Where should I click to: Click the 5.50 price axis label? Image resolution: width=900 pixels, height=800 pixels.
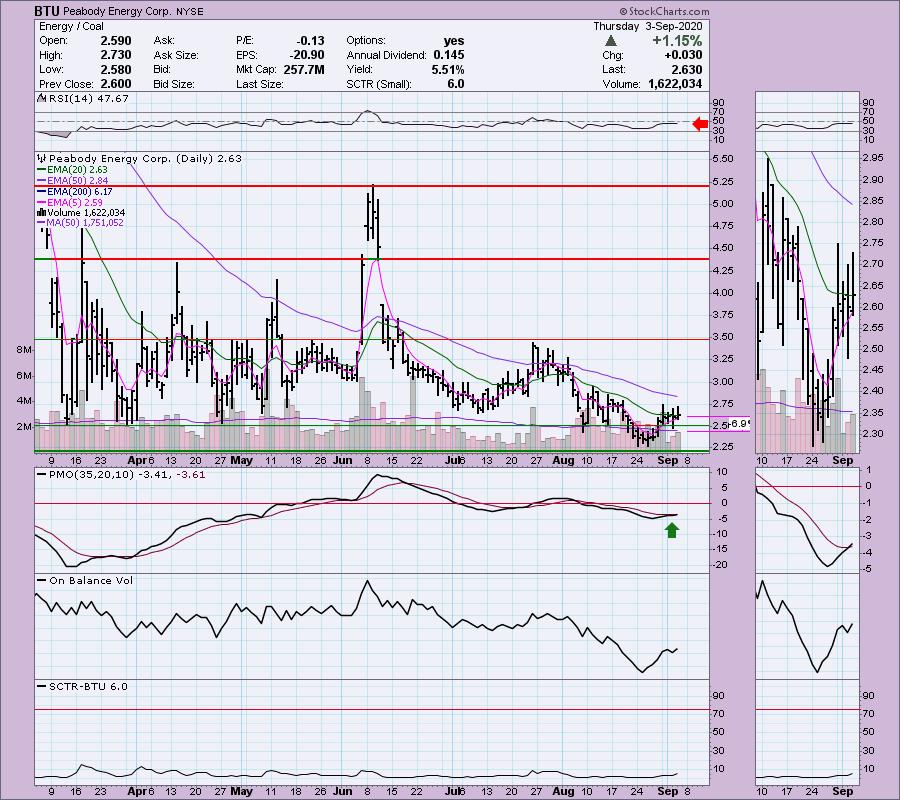(x=723, y=159)
